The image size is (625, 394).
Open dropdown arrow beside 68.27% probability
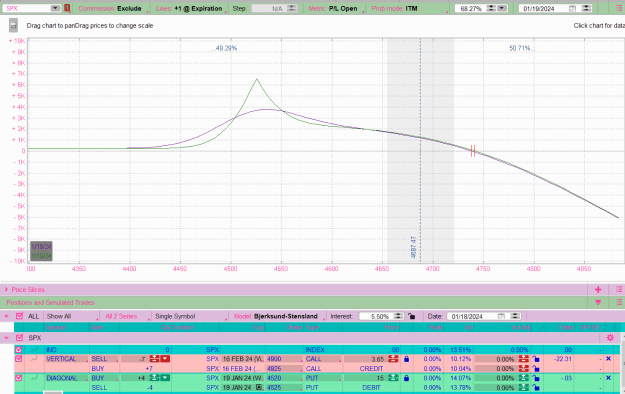tap(502, 8)
